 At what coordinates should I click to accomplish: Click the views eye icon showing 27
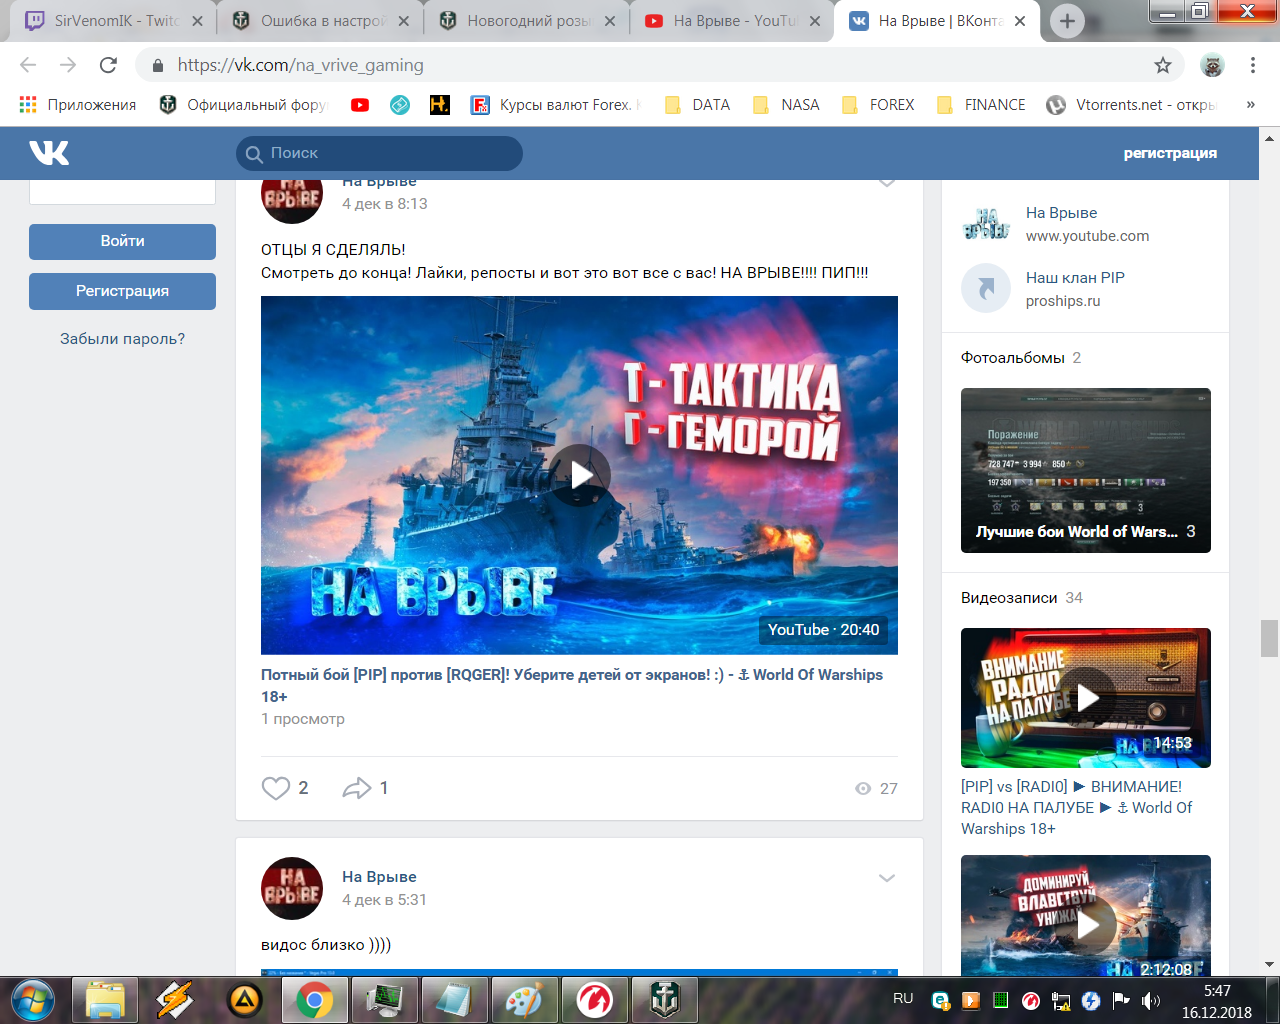pyautogui.click(x=863, y=789)
